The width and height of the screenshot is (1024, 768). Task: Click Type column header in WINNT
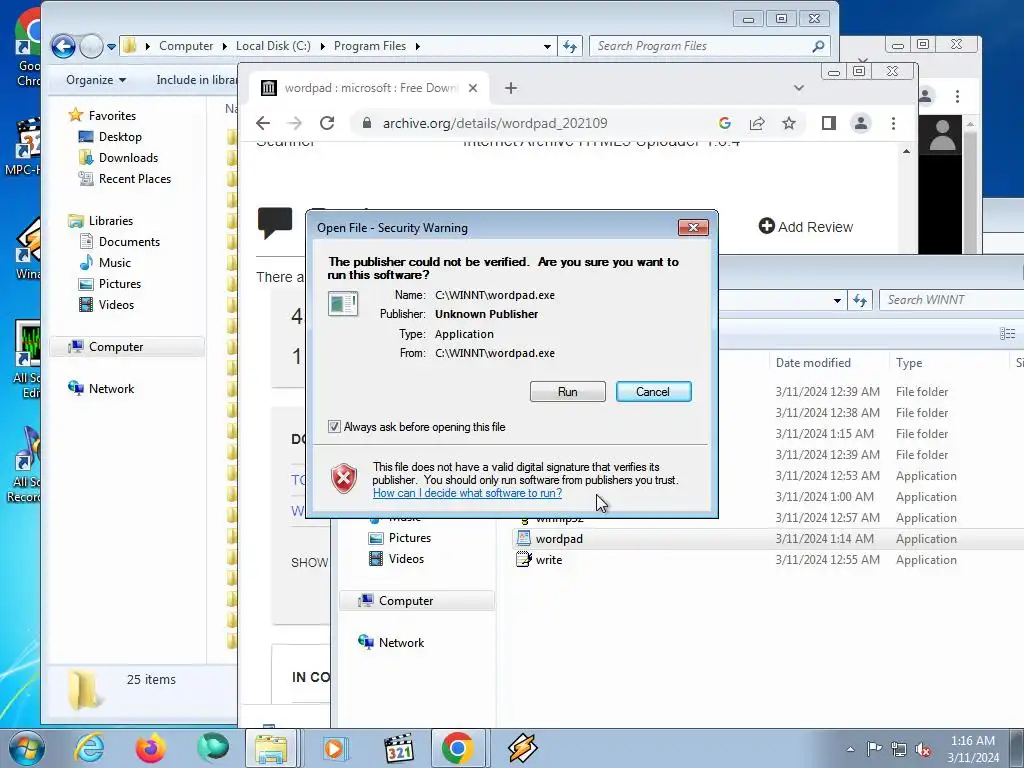908,362
